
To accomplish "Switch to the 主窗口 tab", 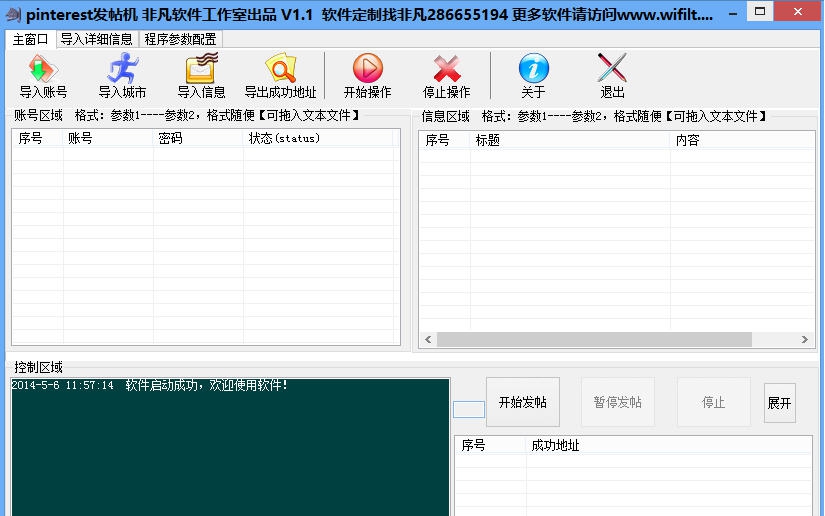I will [x=31, y=39].
